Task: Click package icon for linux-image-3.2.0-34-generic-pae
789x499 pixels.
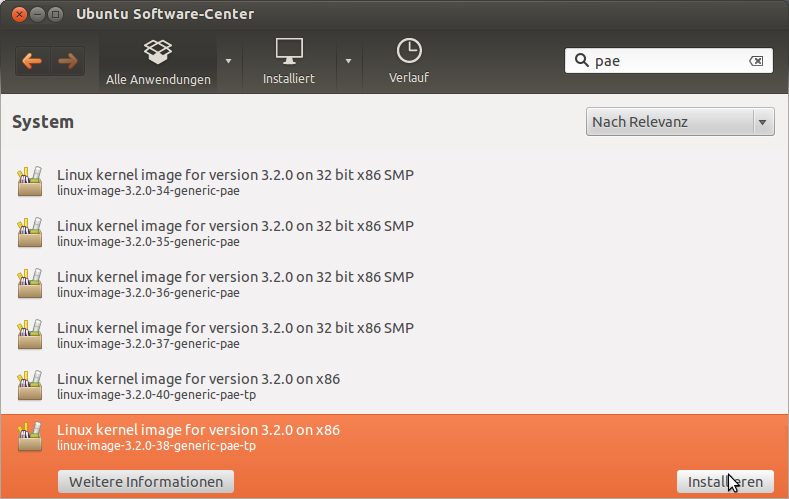Action: click(x=30, y=182)
